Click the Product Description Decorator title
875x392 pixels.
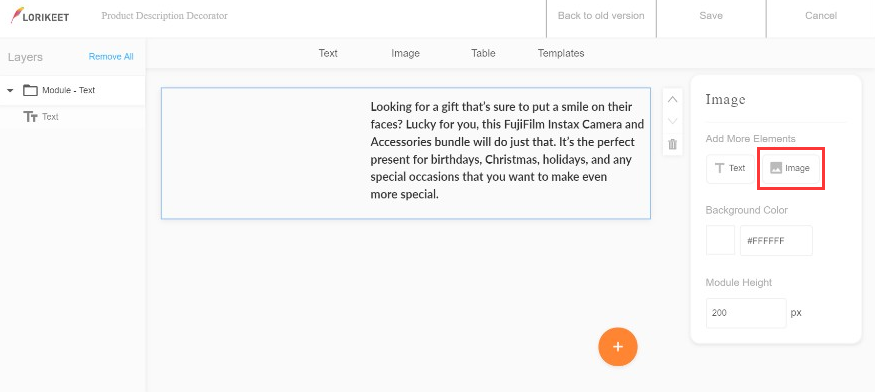point(165,16)
